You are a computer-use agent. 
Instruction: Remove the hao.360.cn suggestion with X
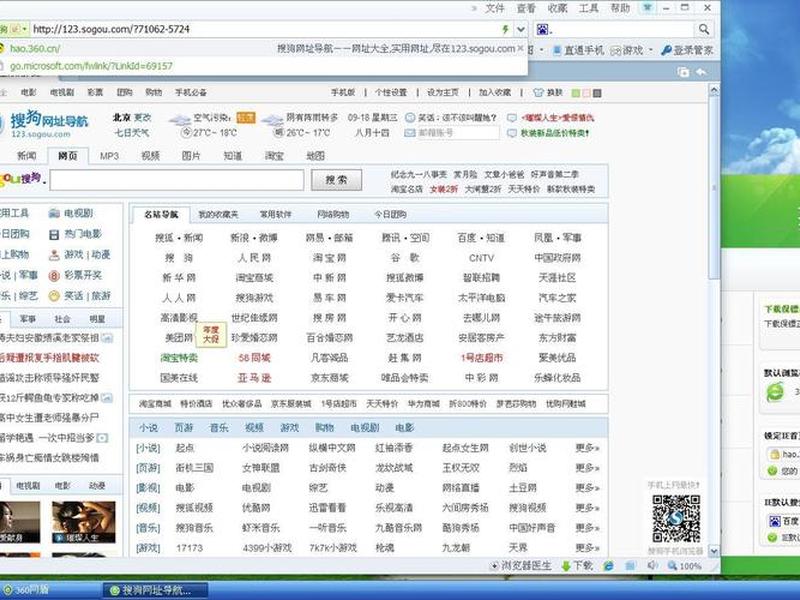[x=520, y=48]
